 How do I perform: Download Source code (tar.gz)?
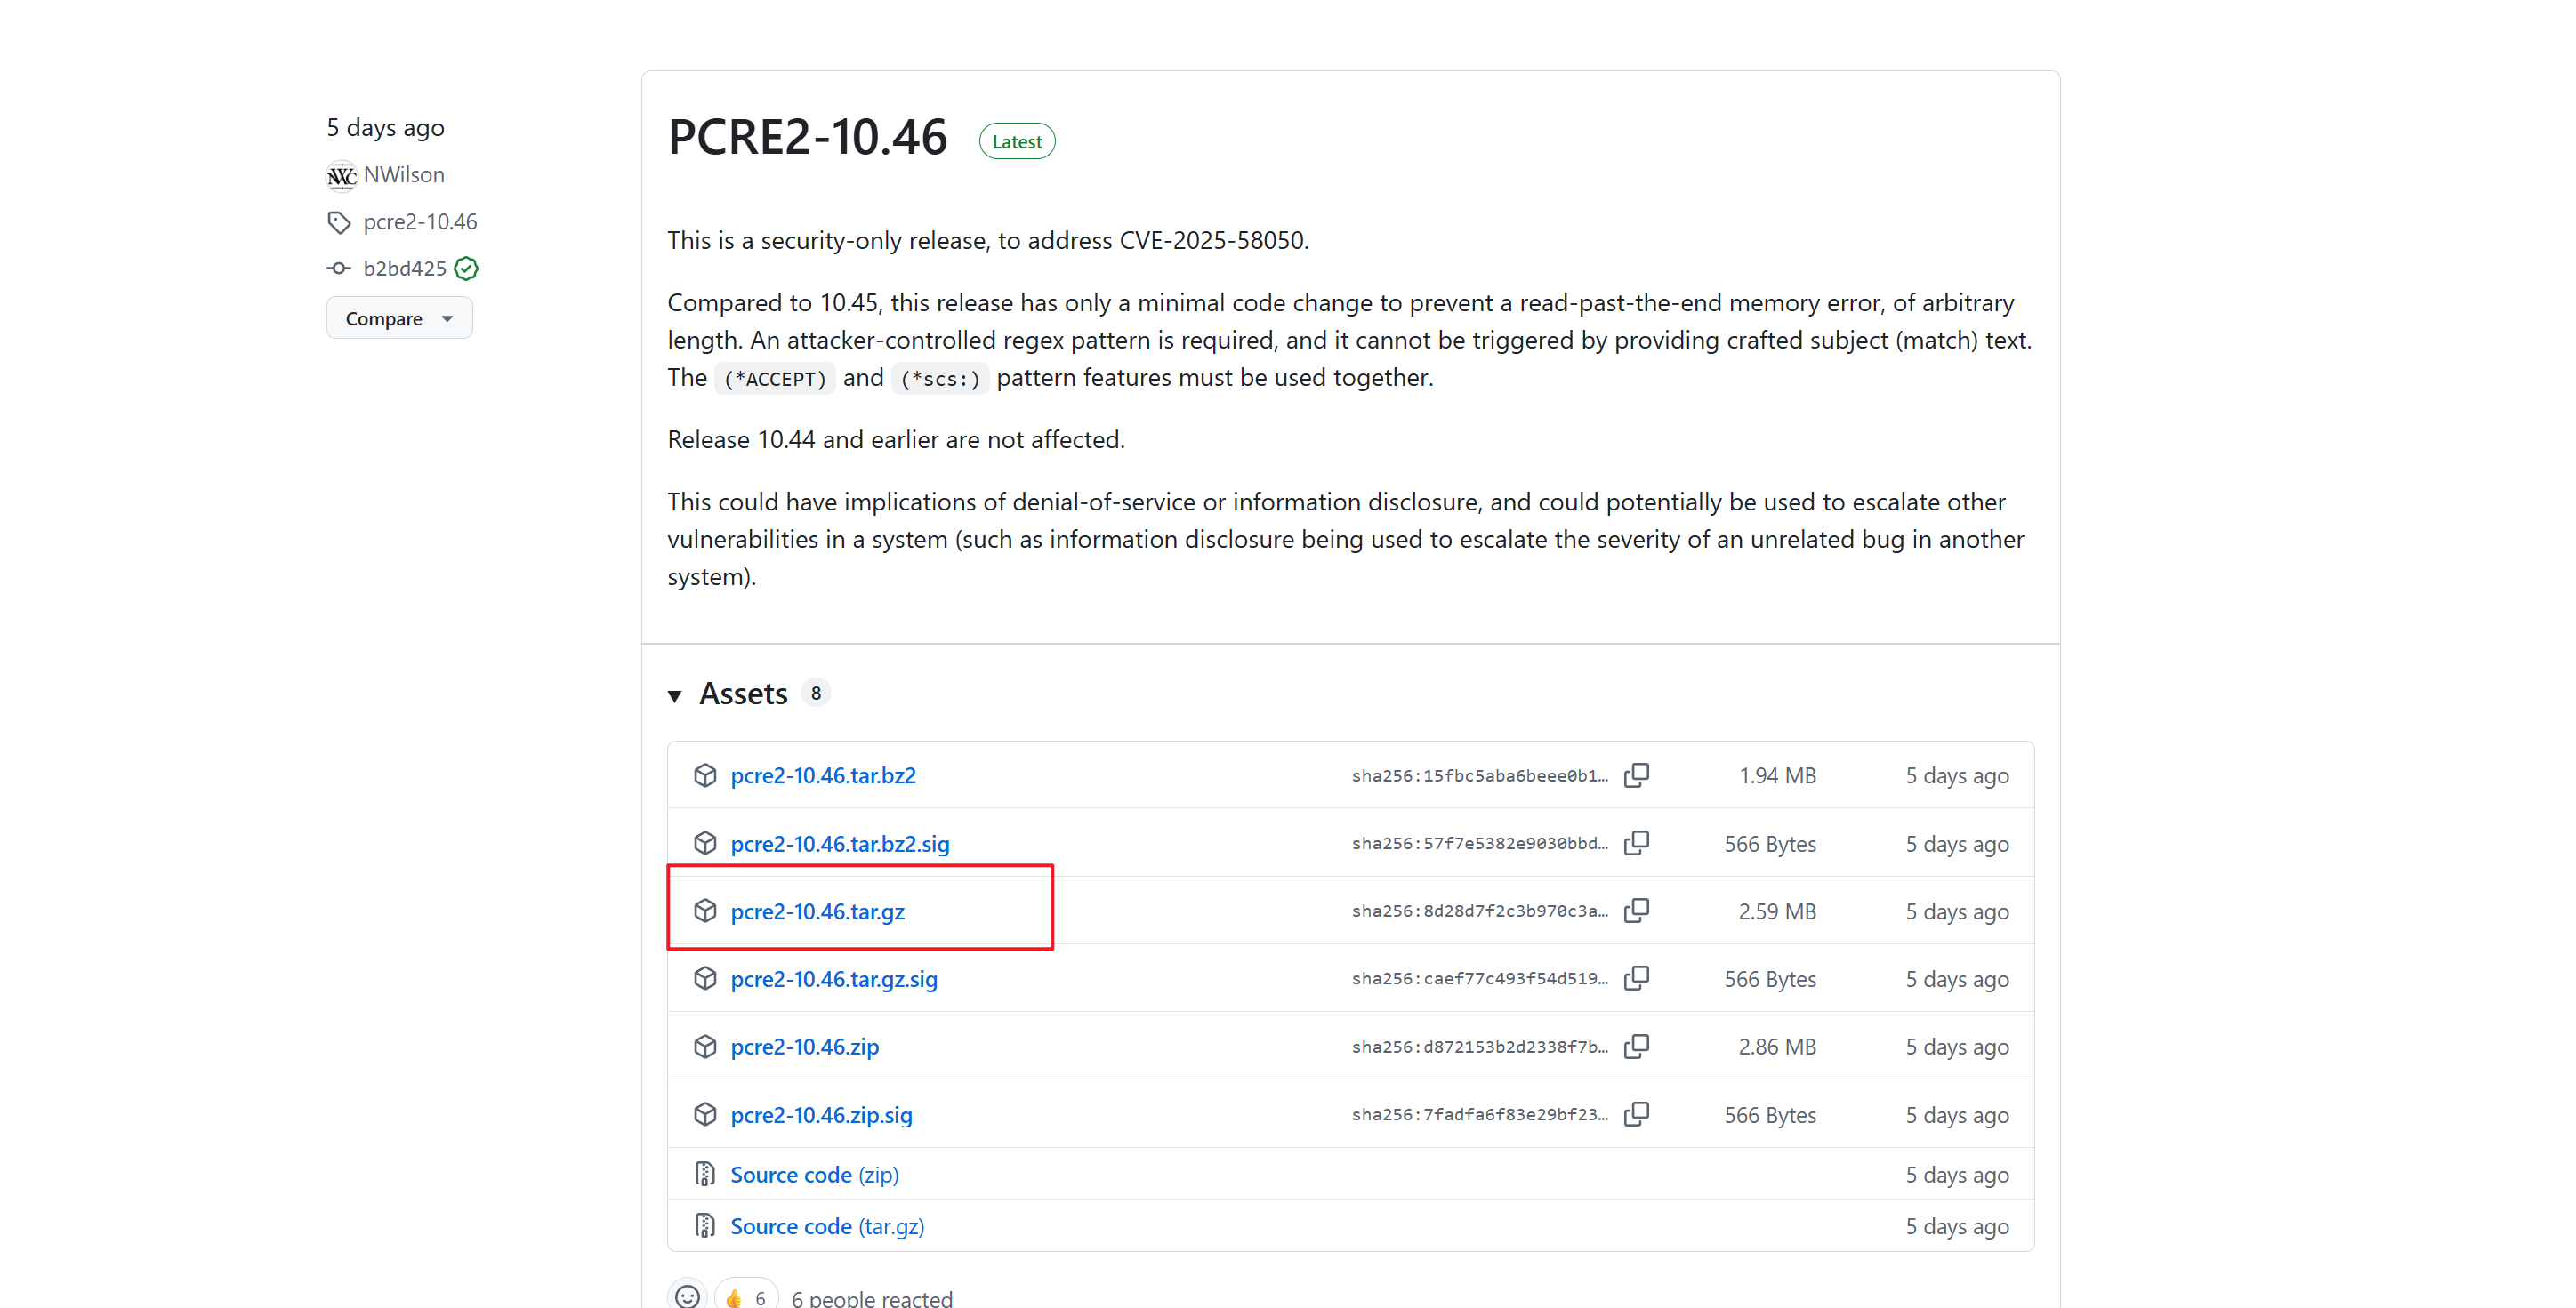(827, 1226)
